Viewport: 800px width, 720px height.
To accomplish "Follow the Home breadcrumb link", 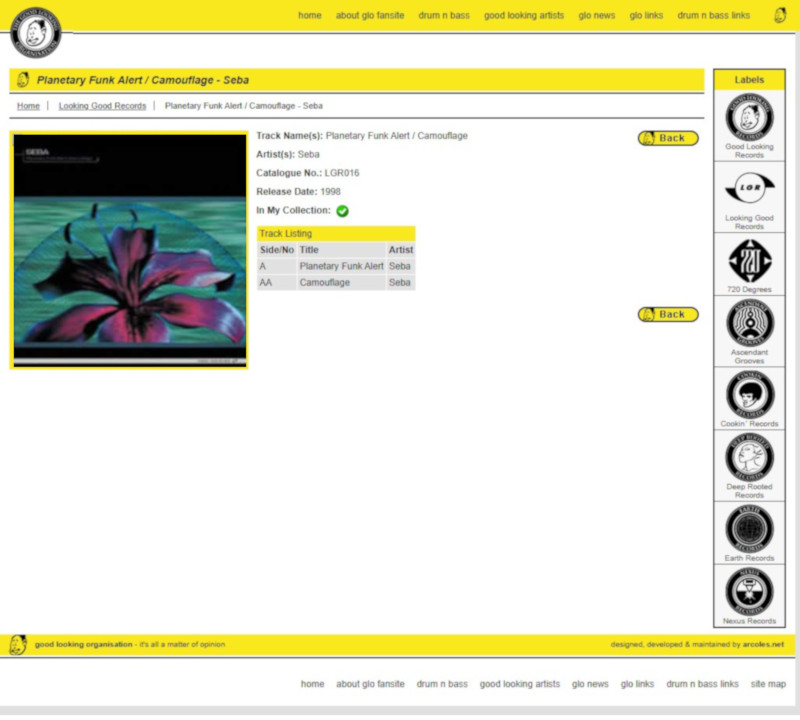I will pos(28,106).
